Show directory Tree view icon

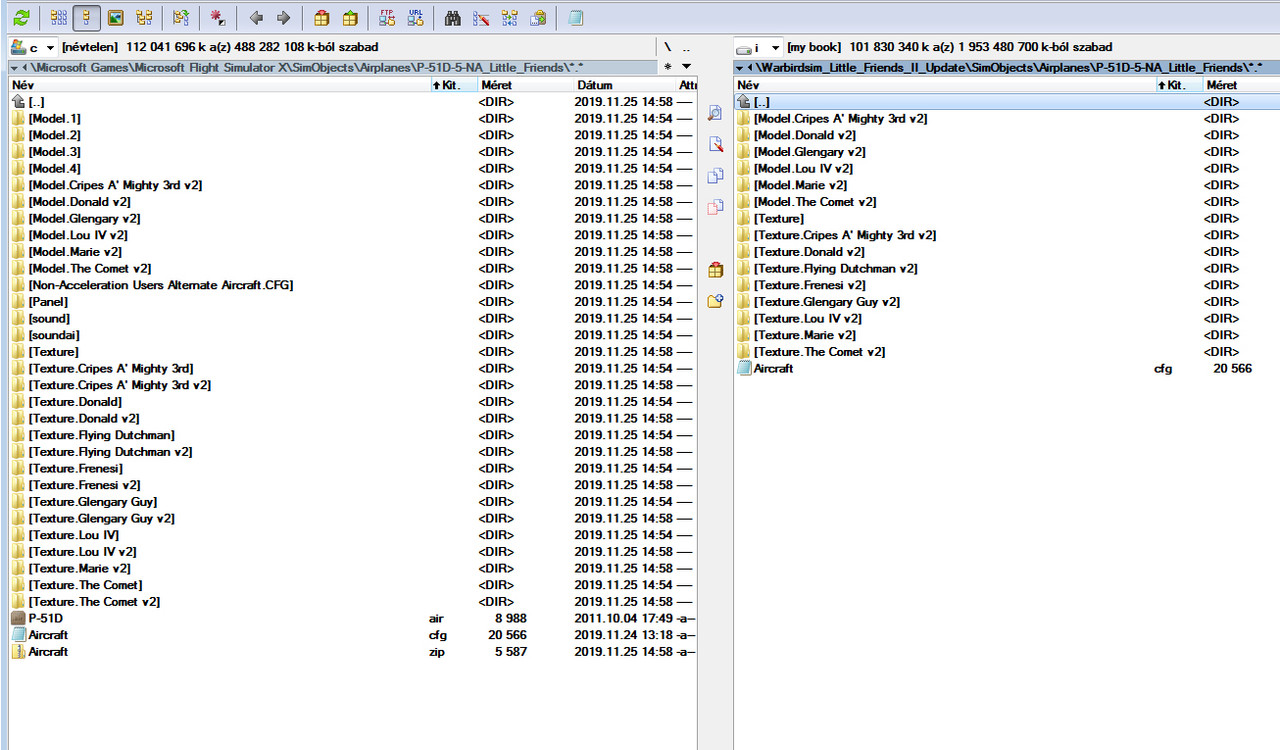tap(144, 17)
